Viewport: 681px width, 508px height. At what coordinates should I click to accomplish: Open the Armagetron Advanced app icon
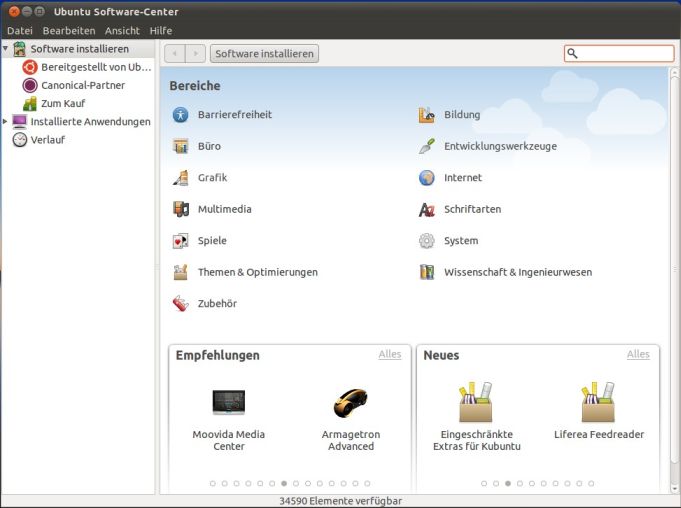350,402
